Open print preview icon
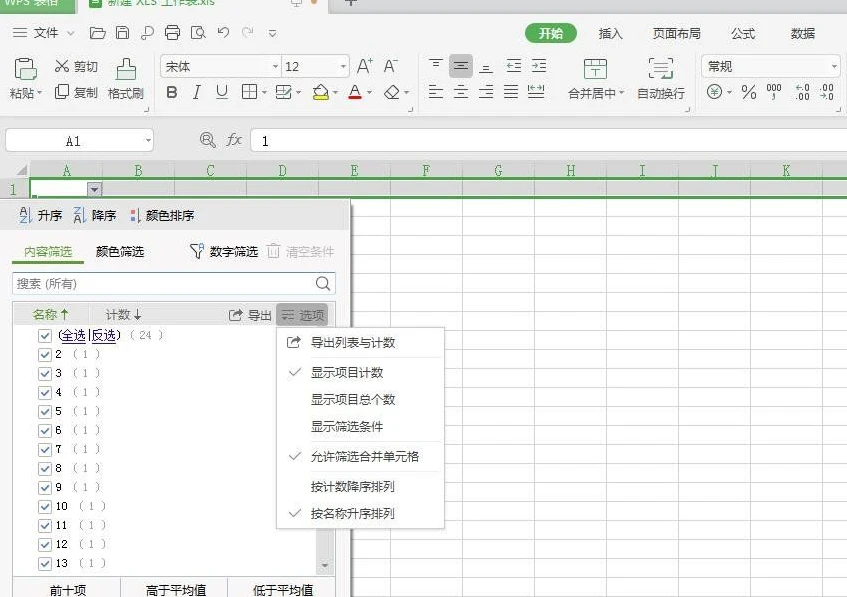This screenshot has width=847, height=597. click(x=198, y=33)
